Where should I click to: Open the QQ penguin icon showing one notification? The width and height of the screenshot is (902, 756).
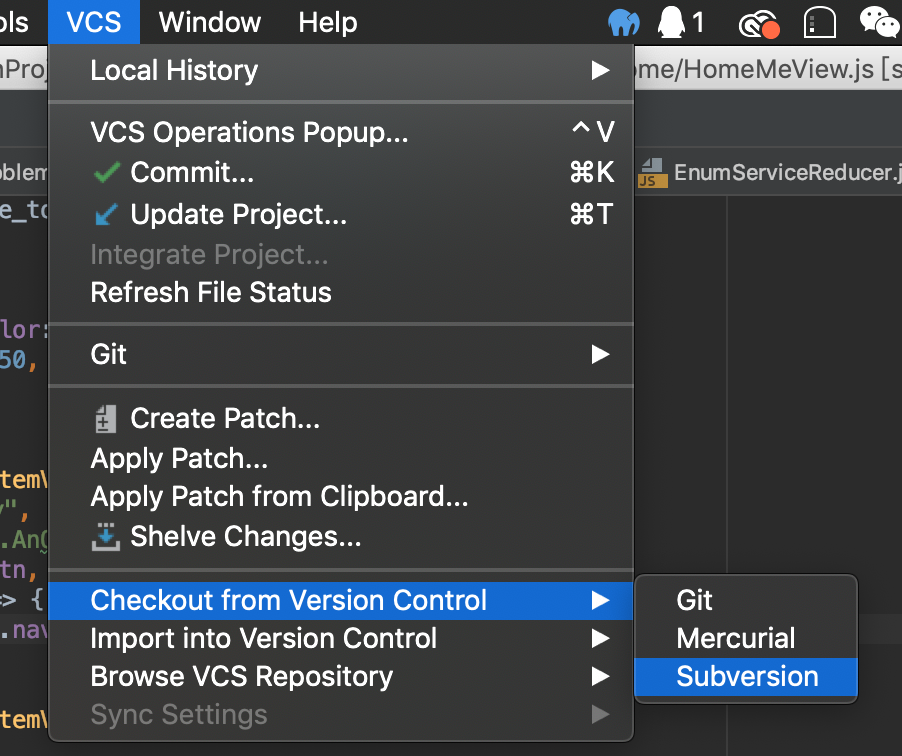pos(671,22)
